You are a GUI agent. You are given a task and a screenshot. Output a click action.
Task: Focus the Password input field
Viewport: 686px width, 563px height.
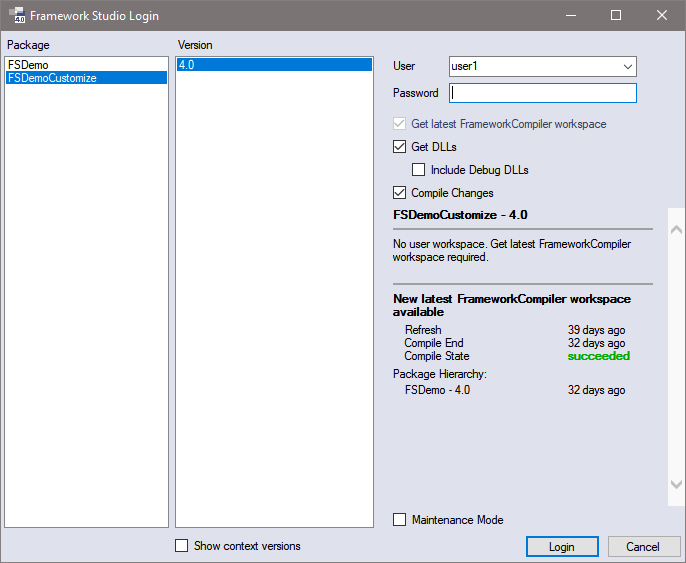(x=542, y=93)
